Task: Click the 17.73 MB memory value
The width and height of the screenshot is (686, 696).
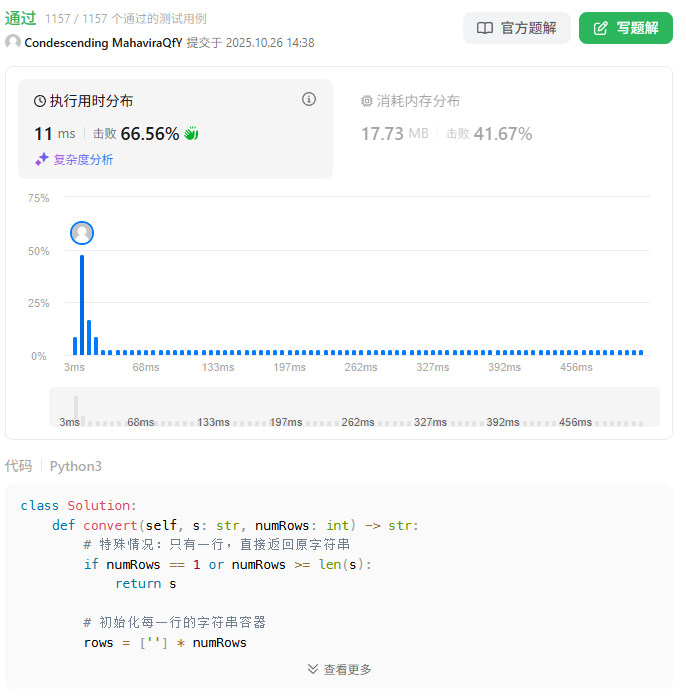Action: tap(394, 134)
